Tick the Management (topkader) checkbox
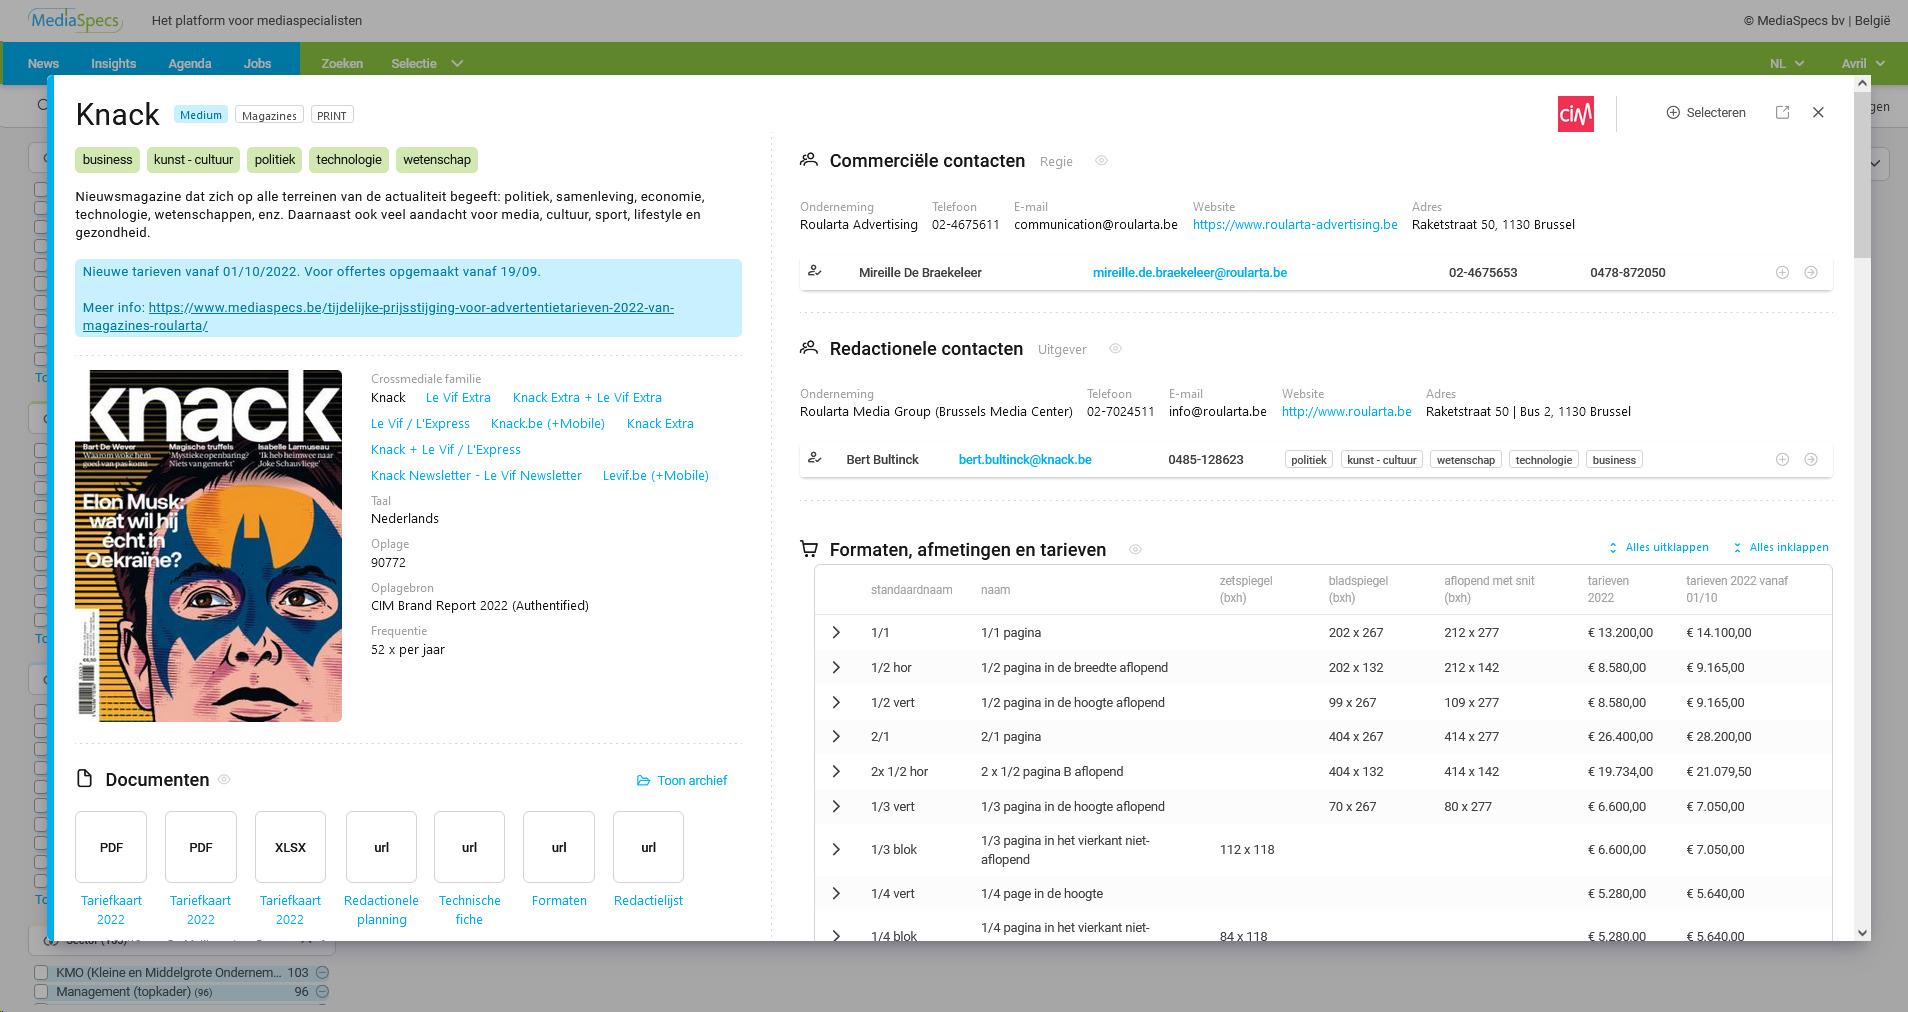This screenshot has height=1012, width=1908. [41, 991]
